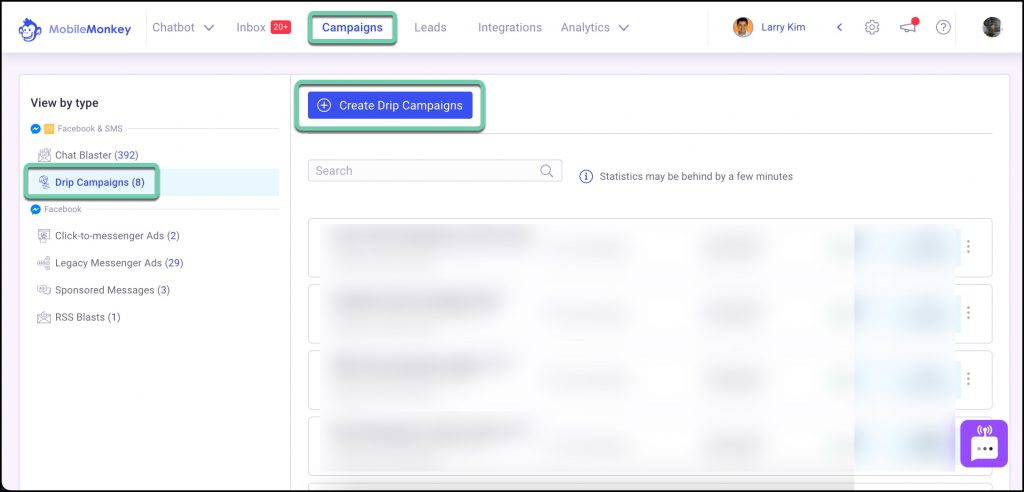Click the 20+ inbox notification badge
1024x492 pixels.
[281, 27]
